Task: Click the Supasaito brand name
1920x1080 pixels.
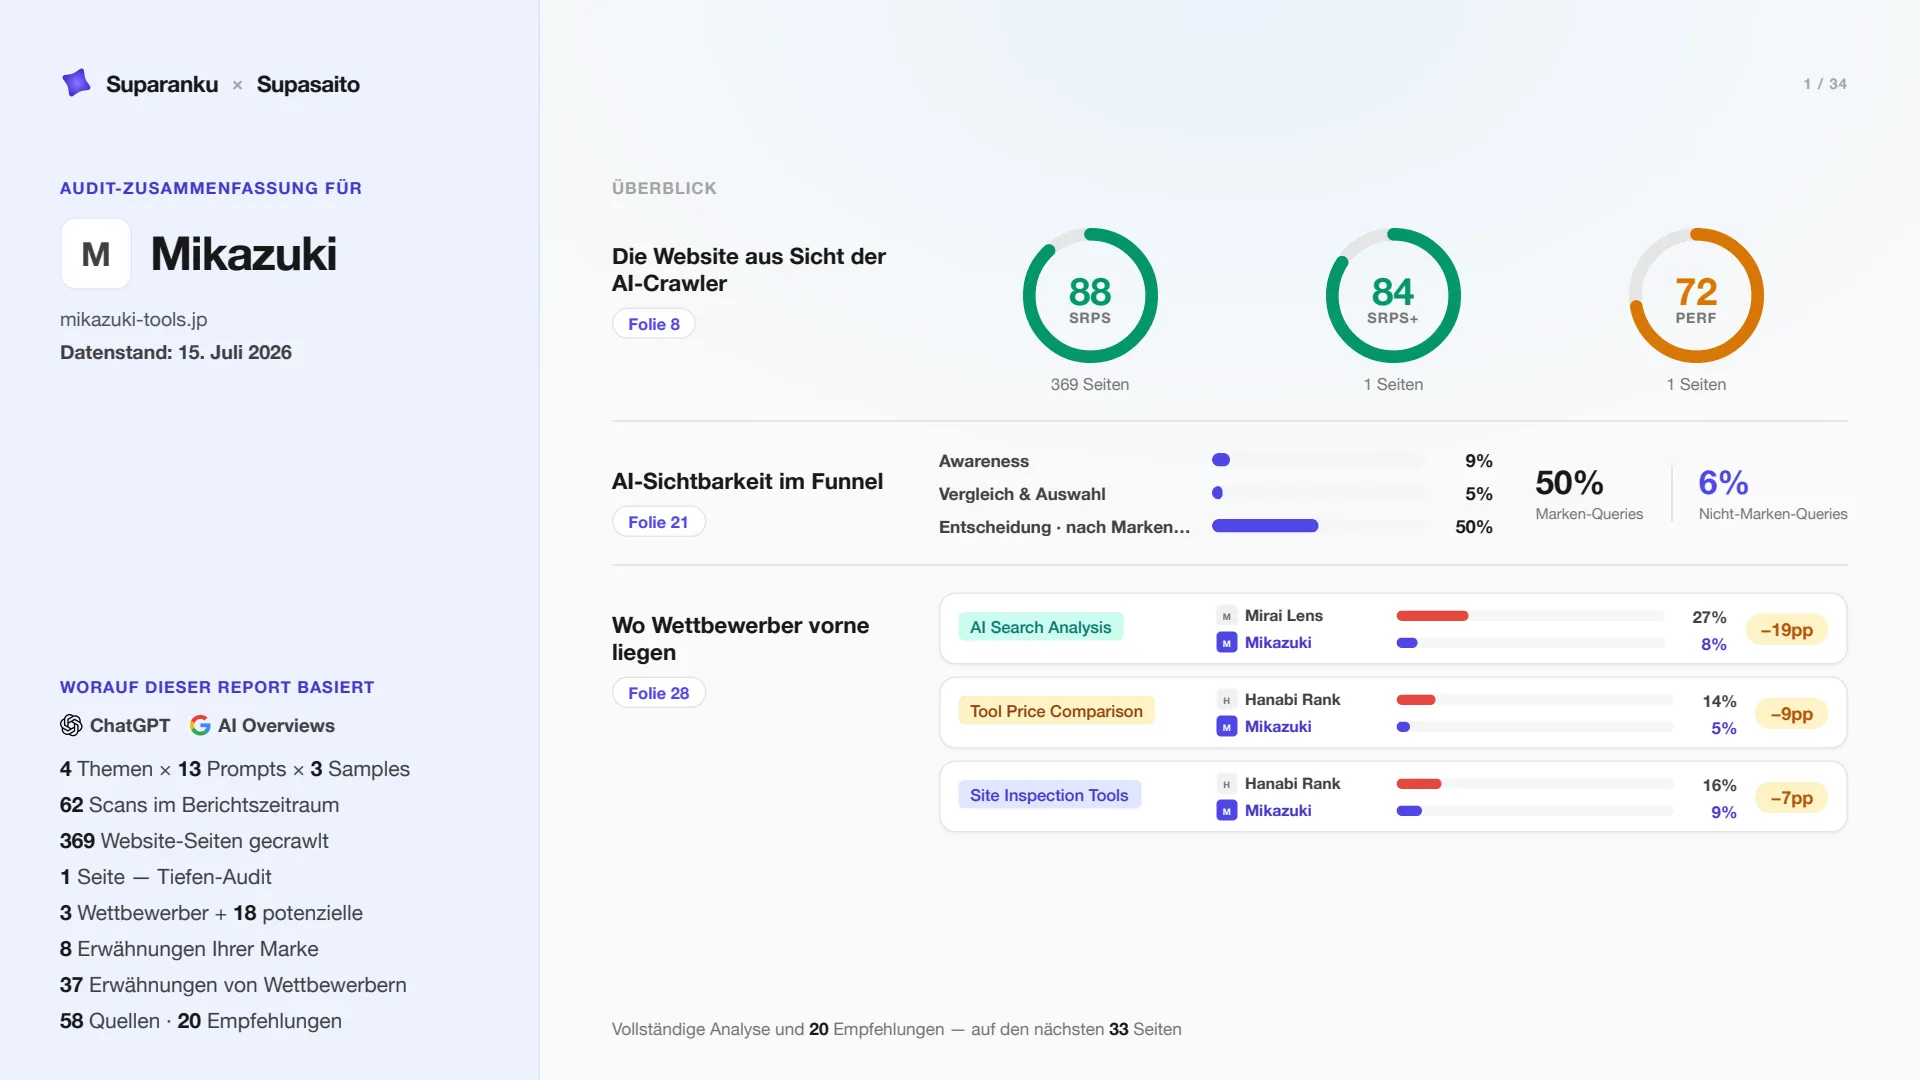Action: point(308,84)
